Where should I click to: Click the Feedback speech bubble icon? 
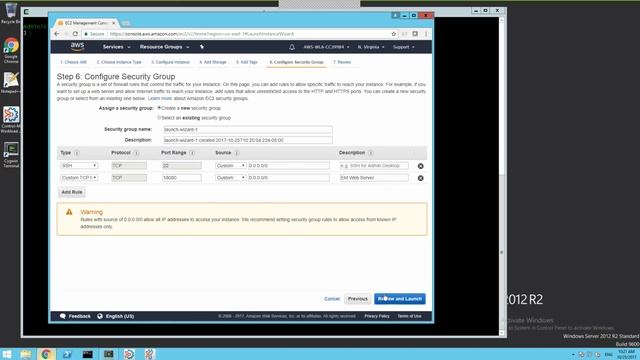click(x=62, y=316)
